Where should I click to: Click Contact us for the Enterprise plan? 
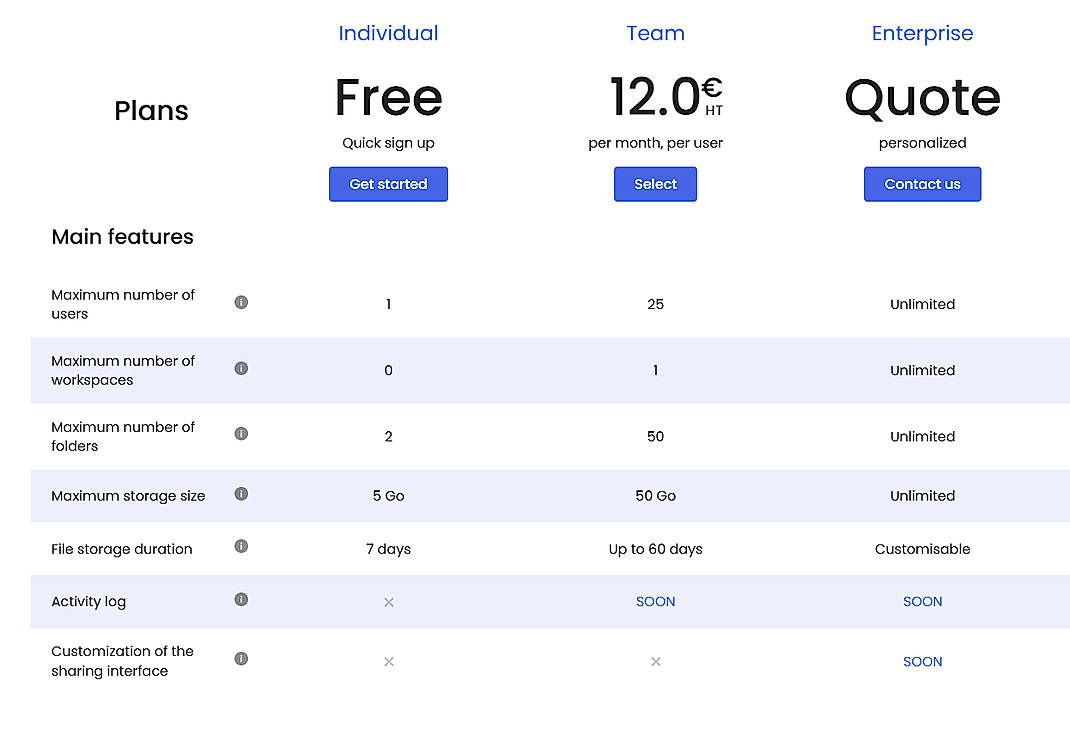pyautogui.click(x=922, y=184)
